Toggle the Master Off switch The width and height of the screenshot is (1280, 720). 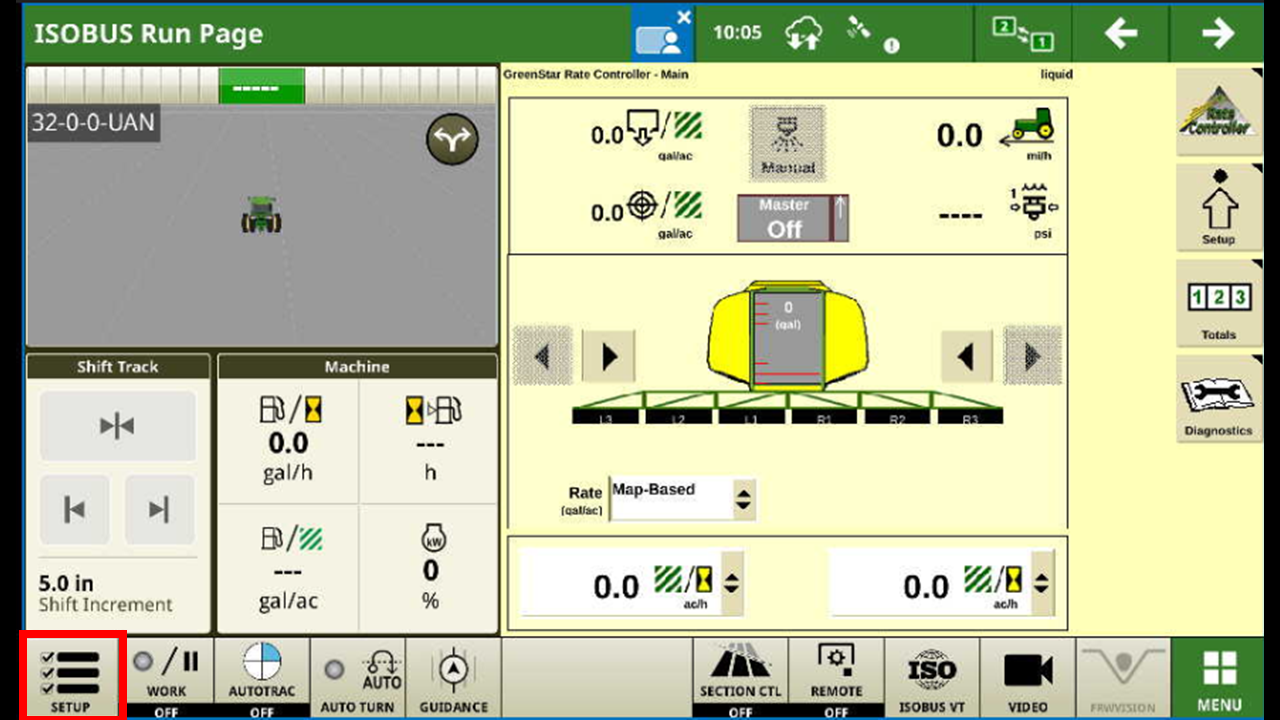tap(793, 218)
